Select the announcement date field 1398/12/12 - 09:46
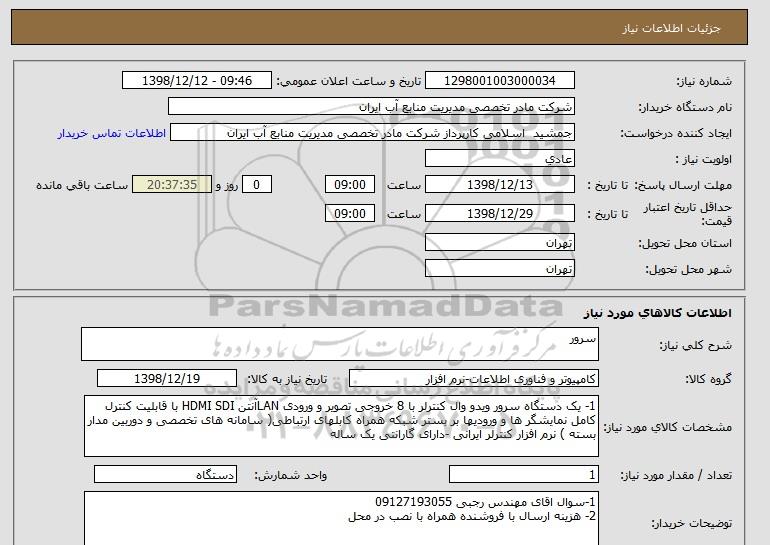Image resolution: width=770 pixels, height=545 pixels. (196, 81)
